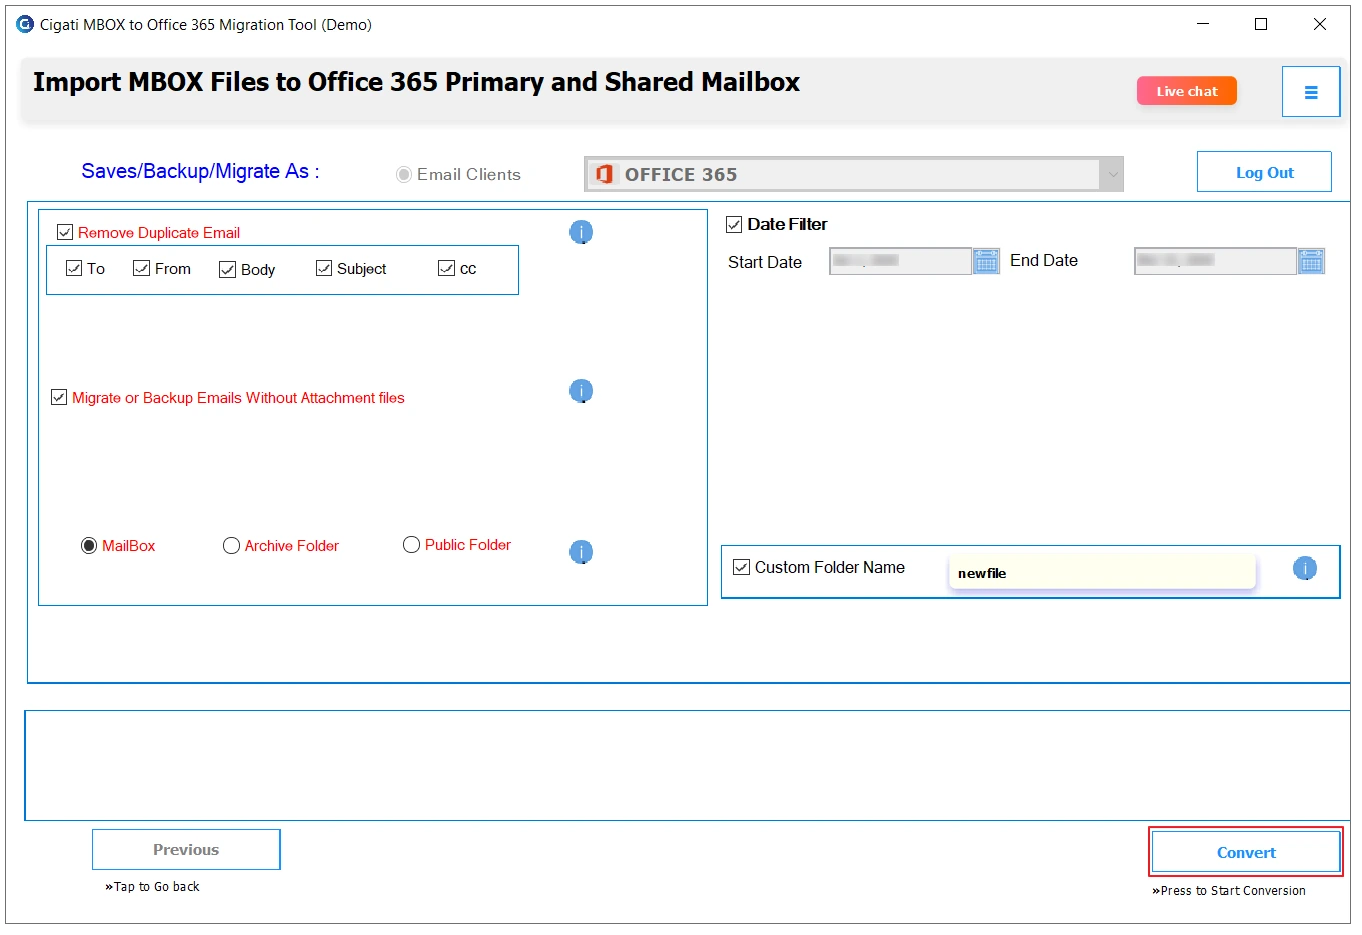Uncheck the Subject field checkbox

coord(323,268)
